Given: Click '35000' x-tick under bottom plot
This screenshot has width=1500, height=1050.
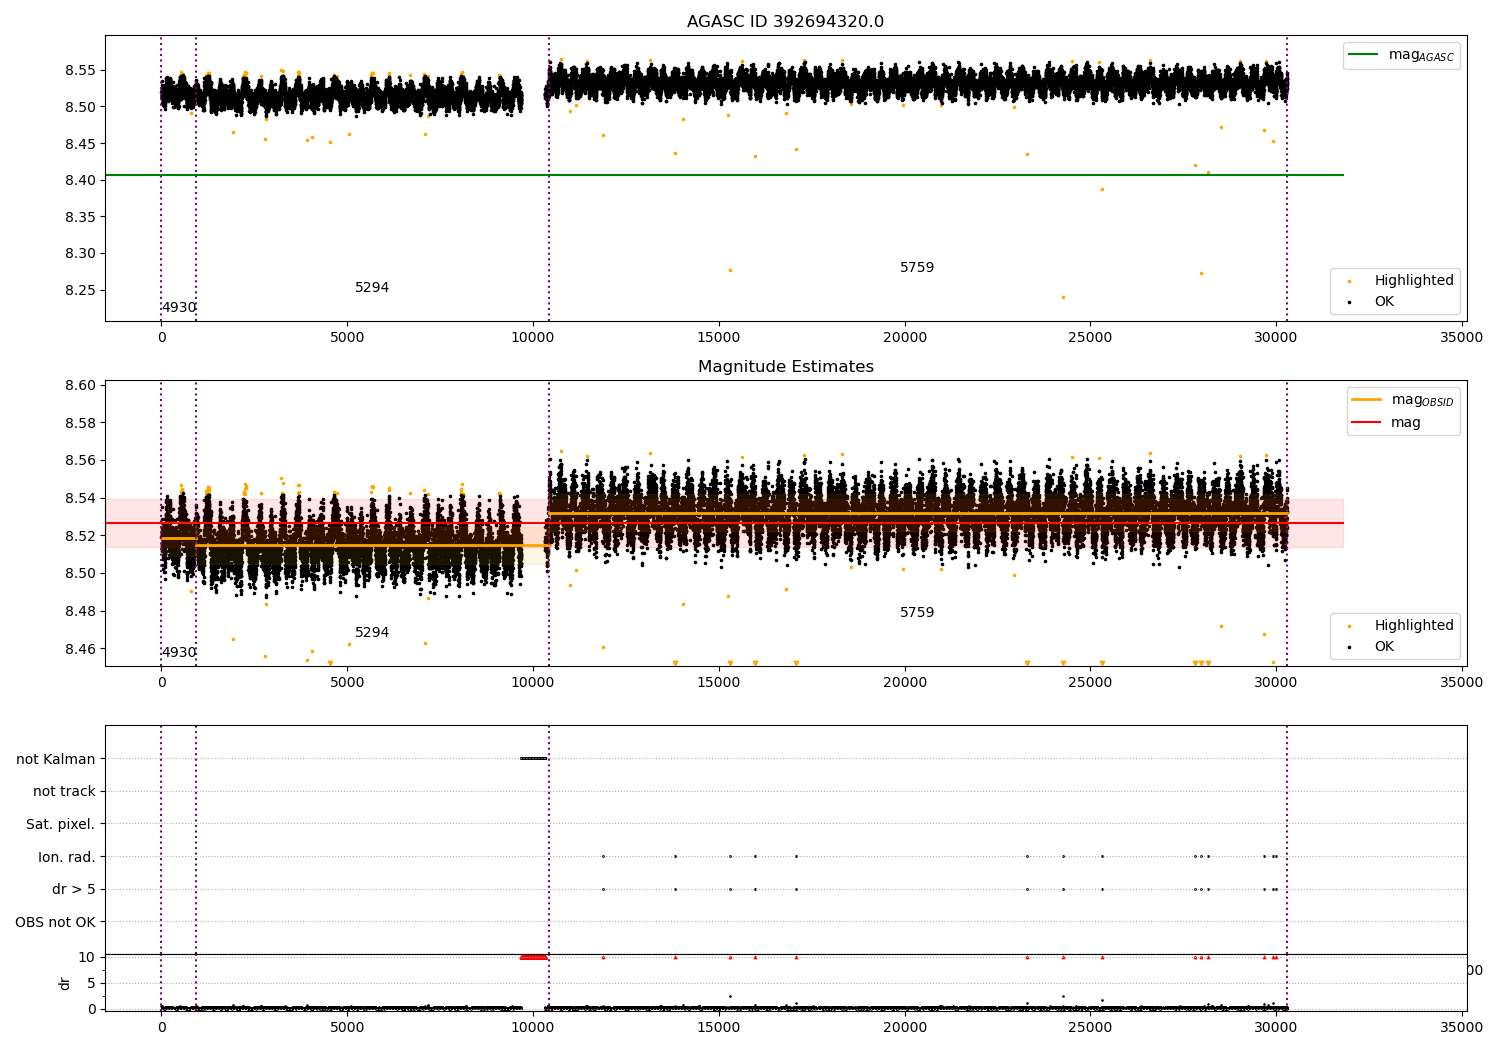Looking at the screenshot, I should [1462, 1026].
